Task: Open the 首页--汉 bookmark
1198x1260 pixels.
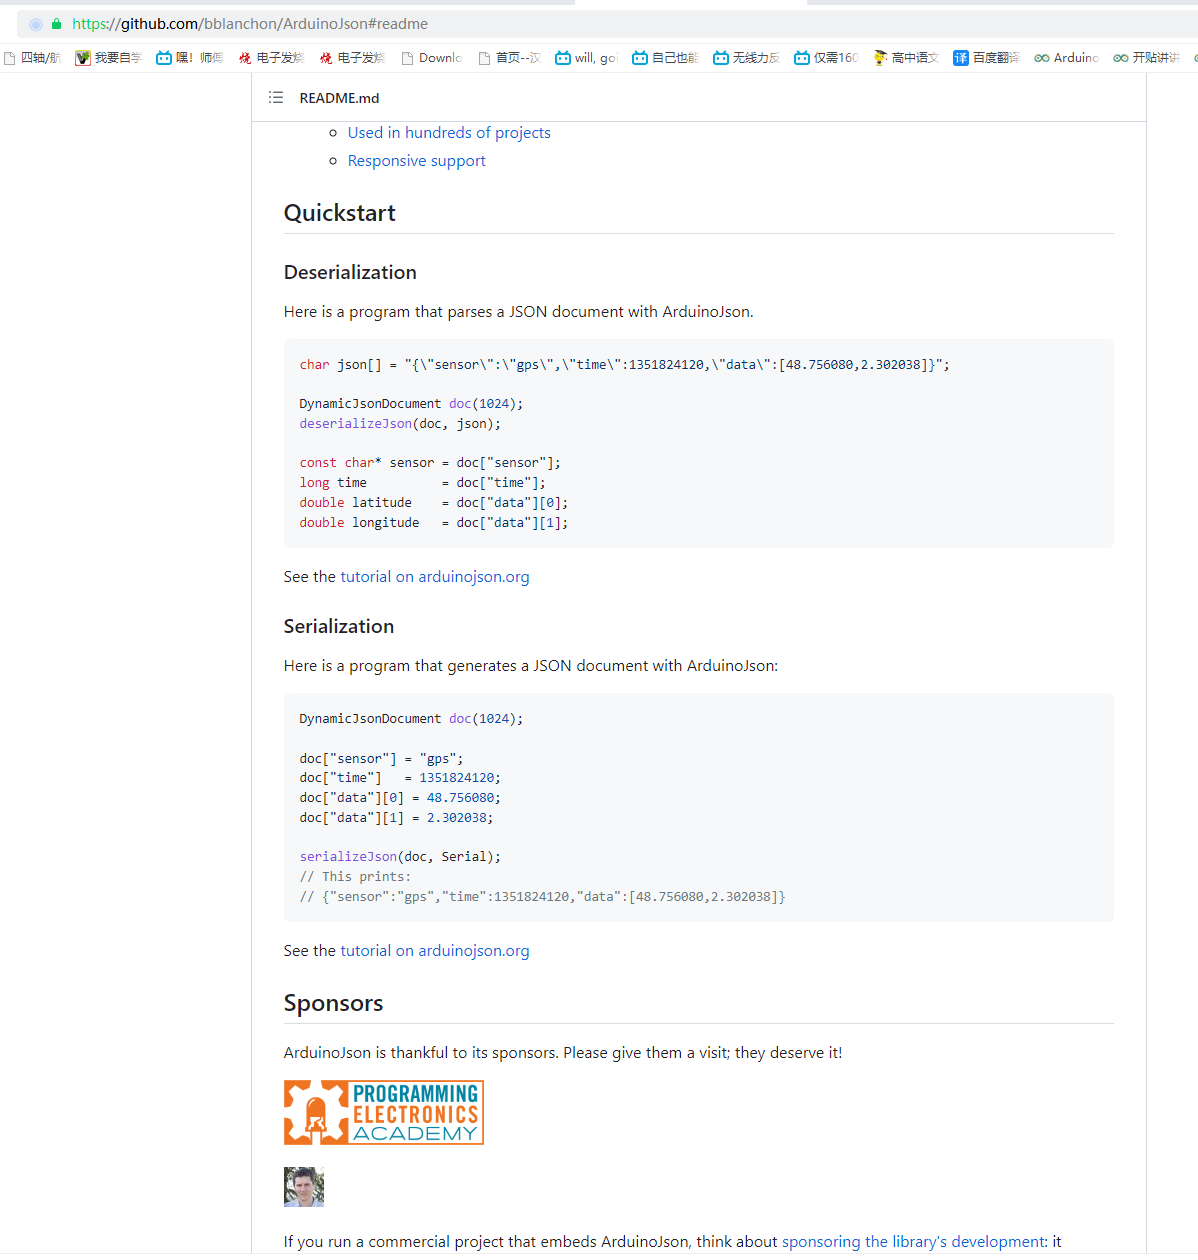Action: [509, 58]
